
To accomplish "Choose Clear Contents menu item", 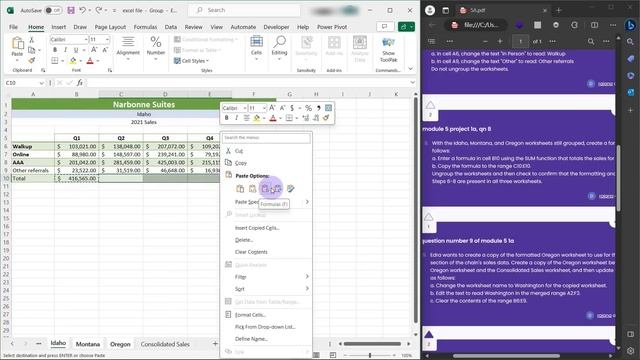I will (x=251, y=252).
